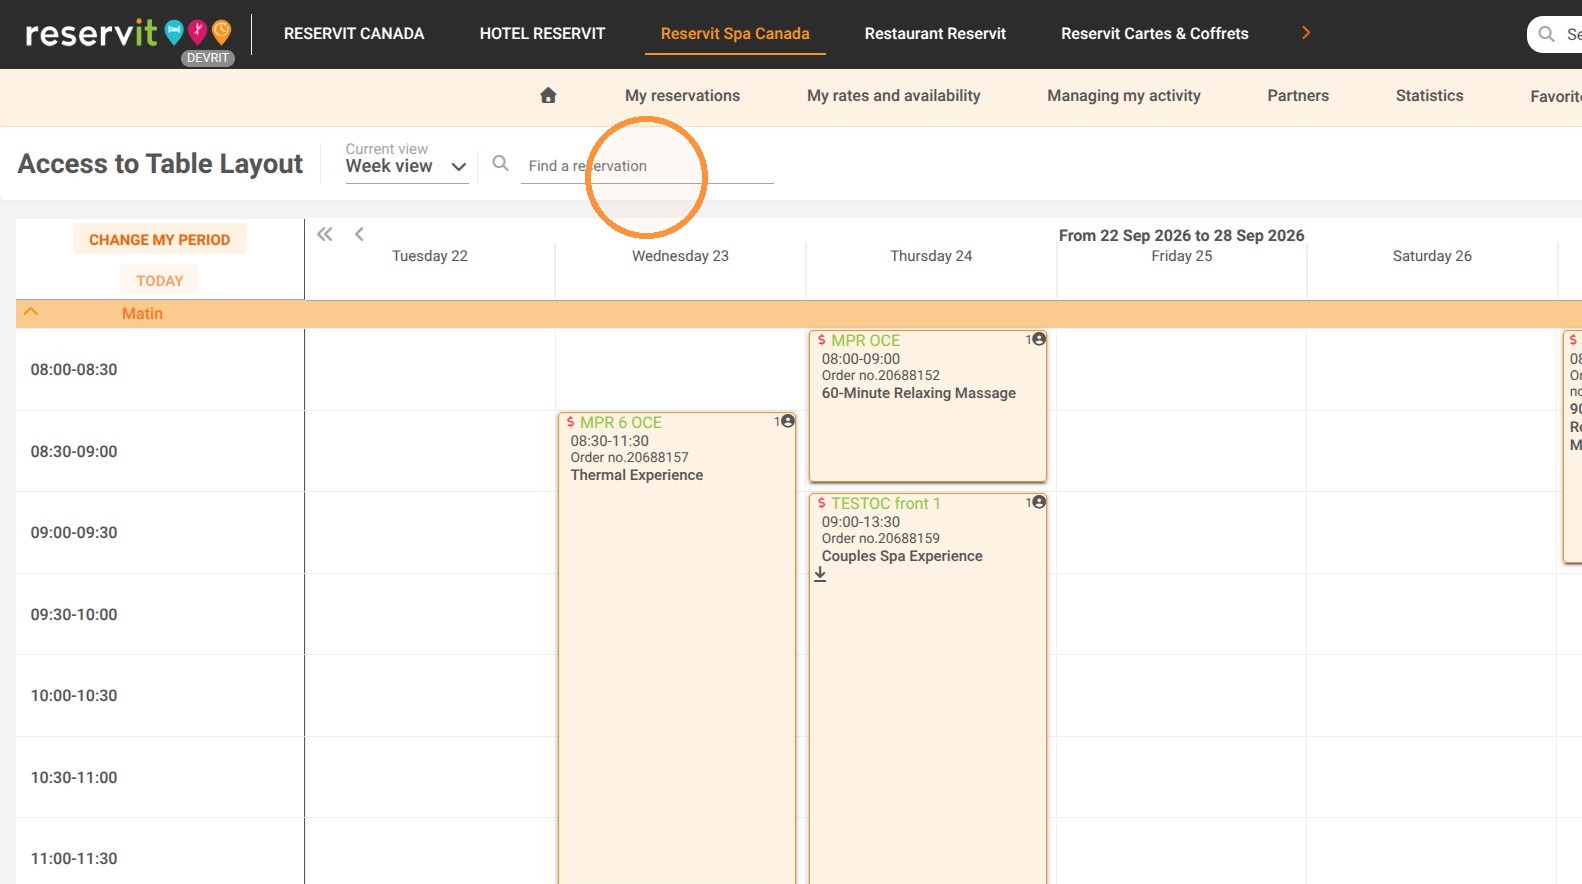Open My rates and availability menu
This screenshot has width=1582, height=884.
click(894, 96)
